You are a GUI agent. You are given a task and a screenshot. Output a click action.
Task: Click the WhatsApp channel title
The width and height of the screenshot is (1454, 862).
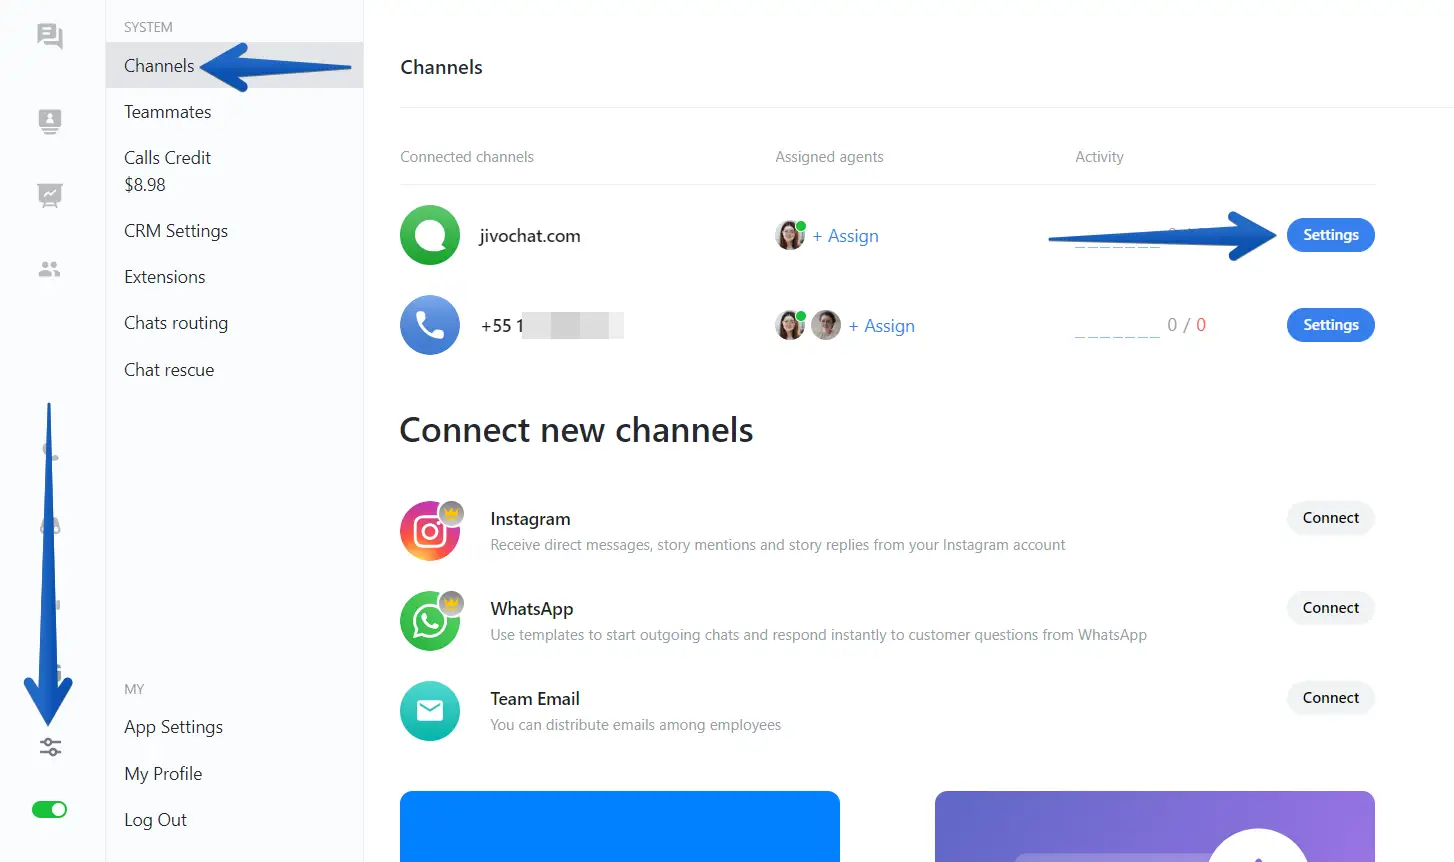(x=532, y=609)
